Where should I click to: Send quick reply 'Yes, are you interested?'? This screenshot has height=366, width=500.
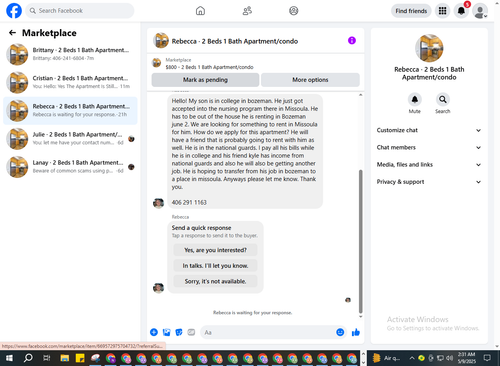(215, 250)
